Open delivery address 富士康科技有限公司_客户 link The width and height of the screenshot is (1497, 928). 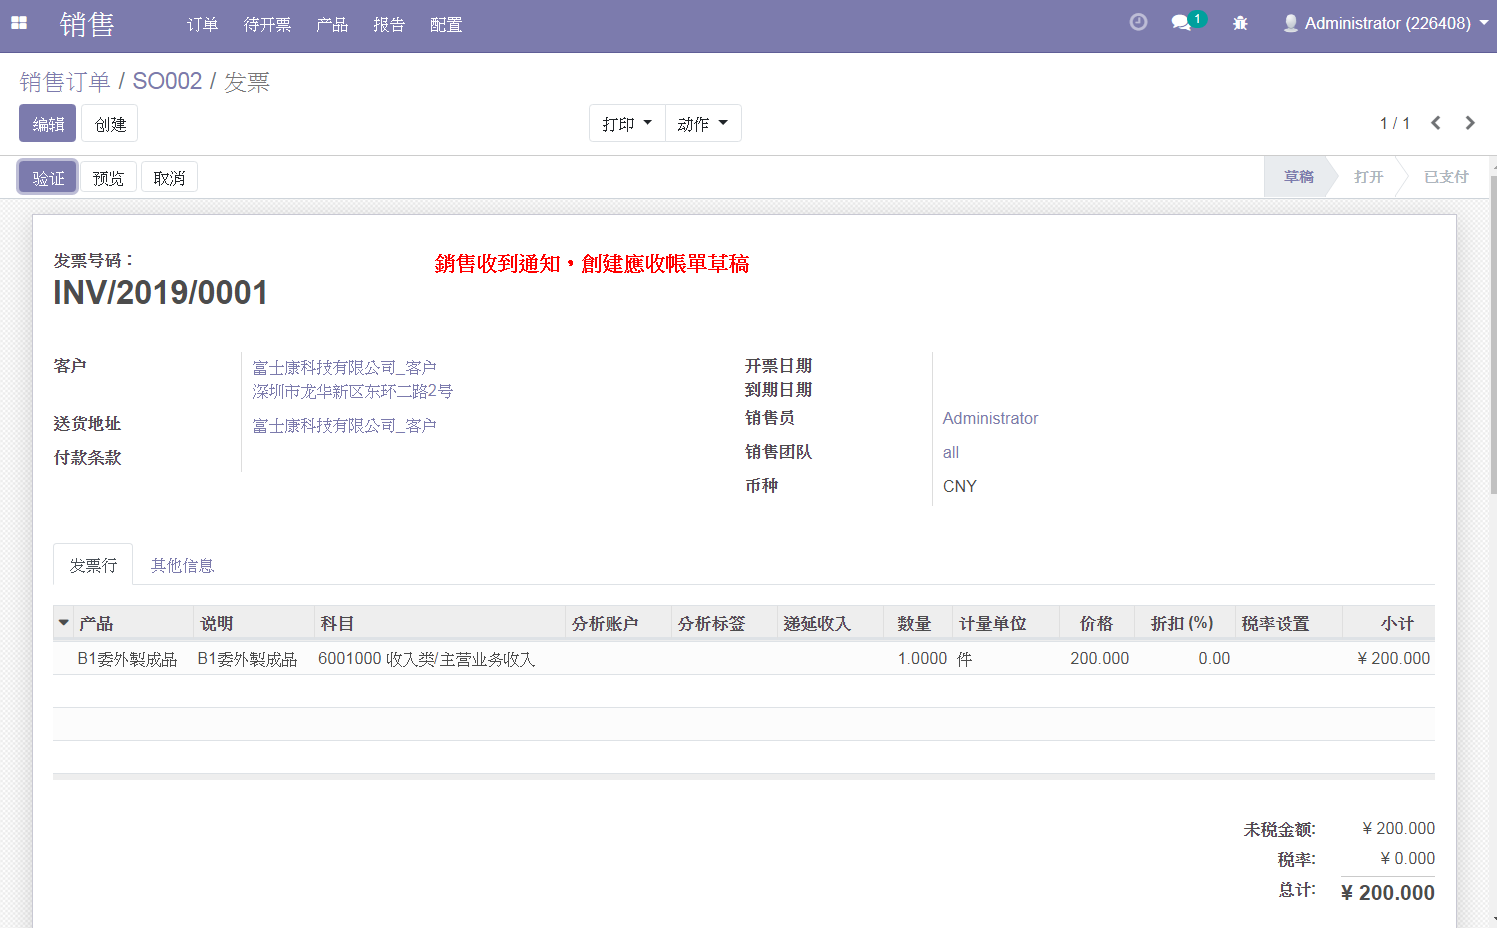(x=344, y=425)
